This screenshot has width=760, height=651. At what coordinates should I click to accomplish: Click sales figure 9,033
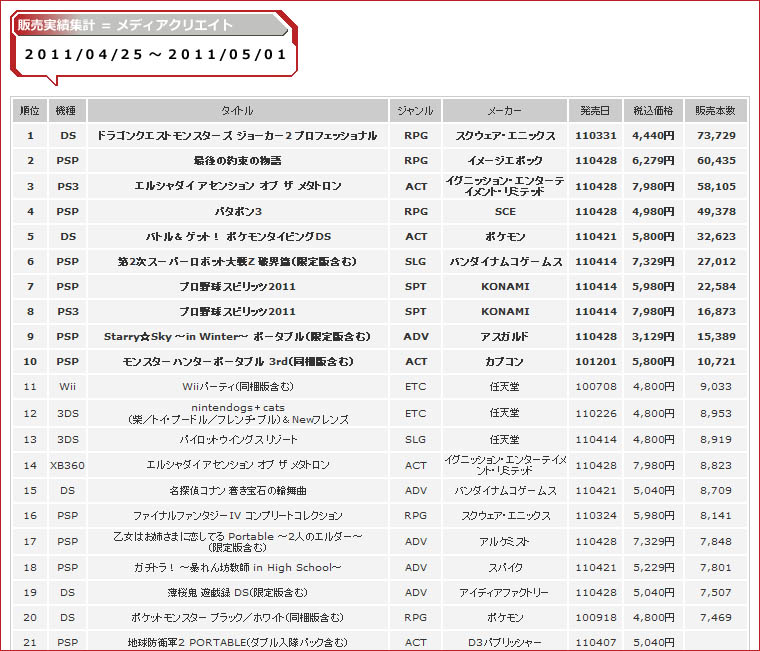click(716, 387)
